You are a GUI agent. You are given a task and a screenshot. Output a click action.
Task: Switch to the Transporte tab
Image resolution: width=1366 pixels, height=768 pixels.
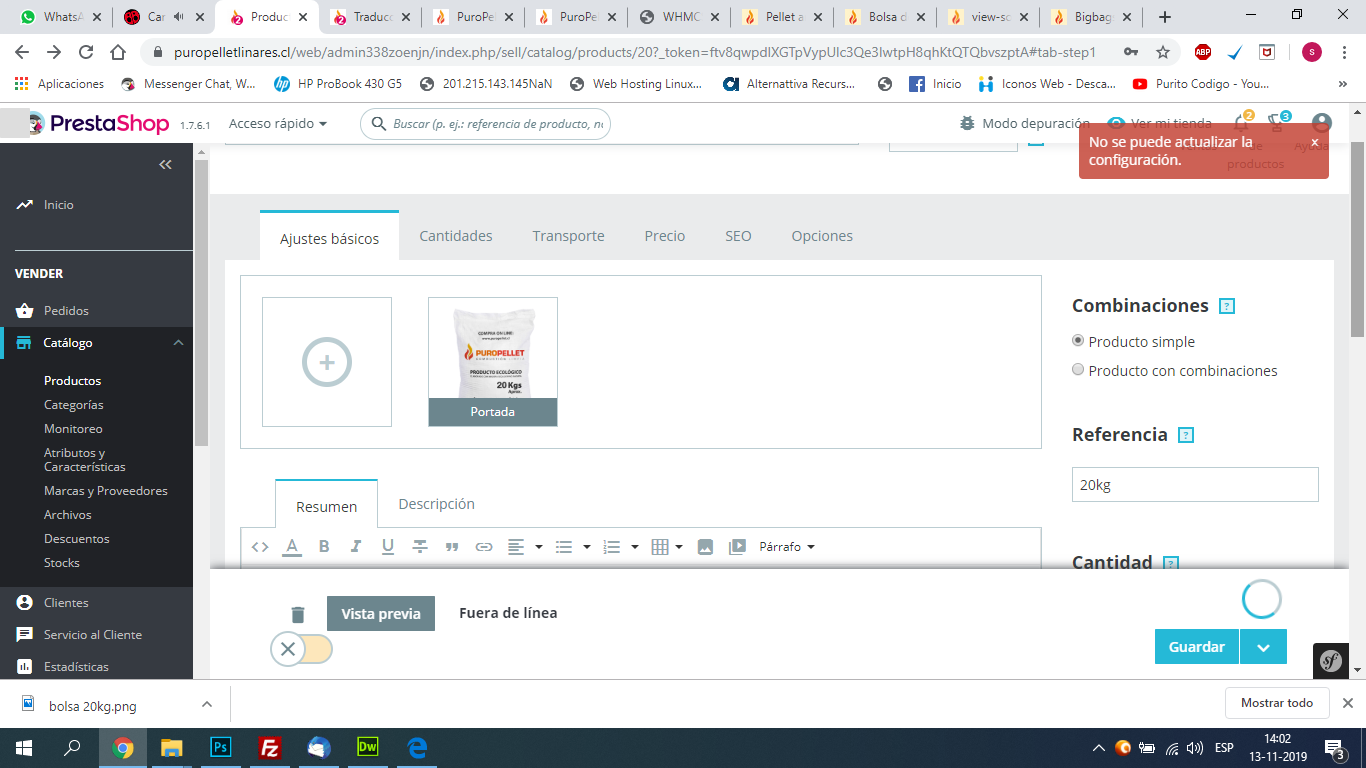click(x=568, y=236)
